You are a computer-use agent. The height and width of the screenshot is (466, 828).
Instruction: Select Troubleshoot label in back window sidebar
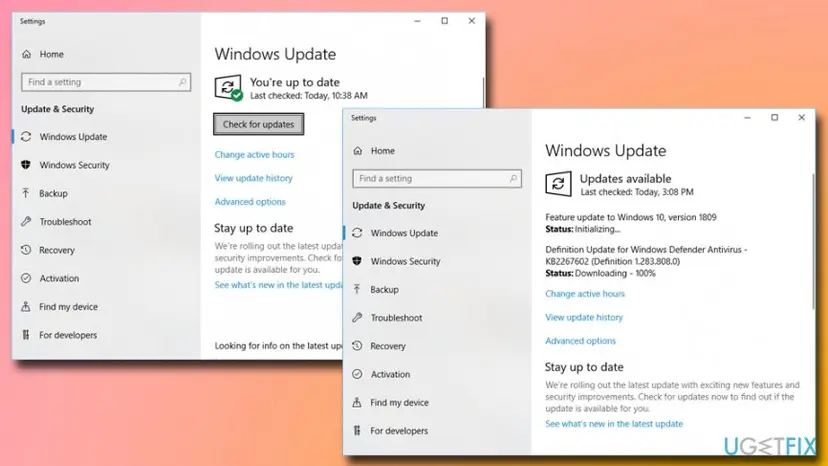(x=65, y=222)
